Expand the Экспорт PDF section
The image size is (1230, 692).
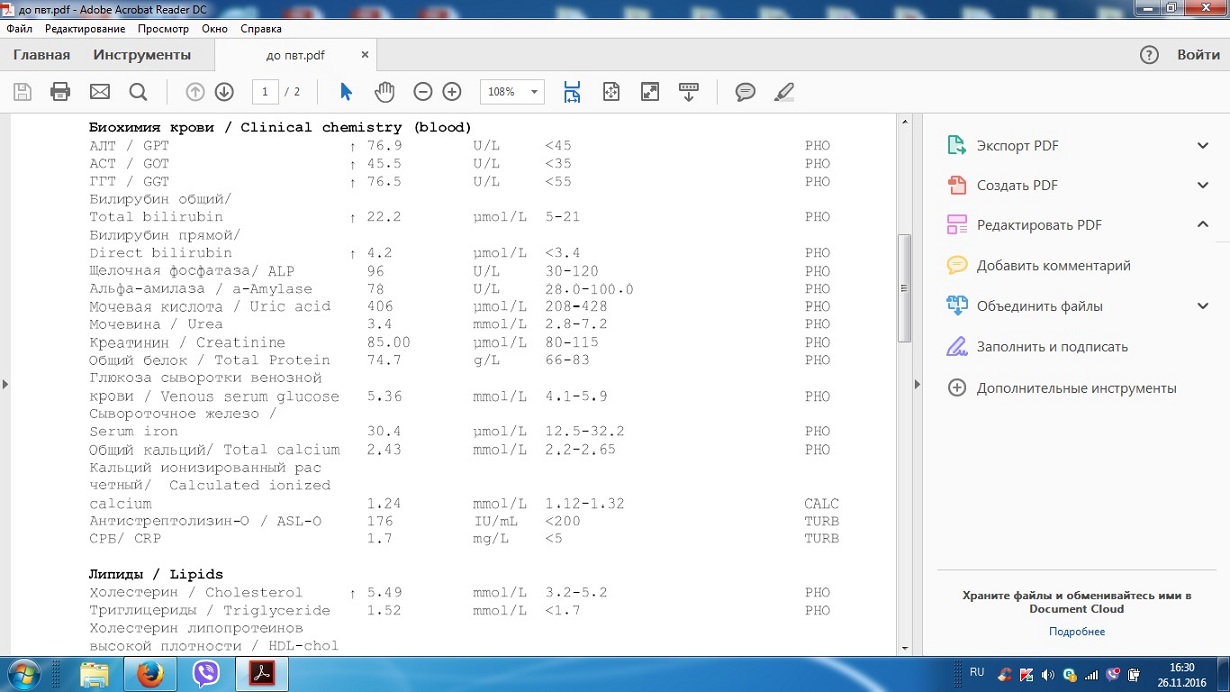click(x=1202, y=146)
